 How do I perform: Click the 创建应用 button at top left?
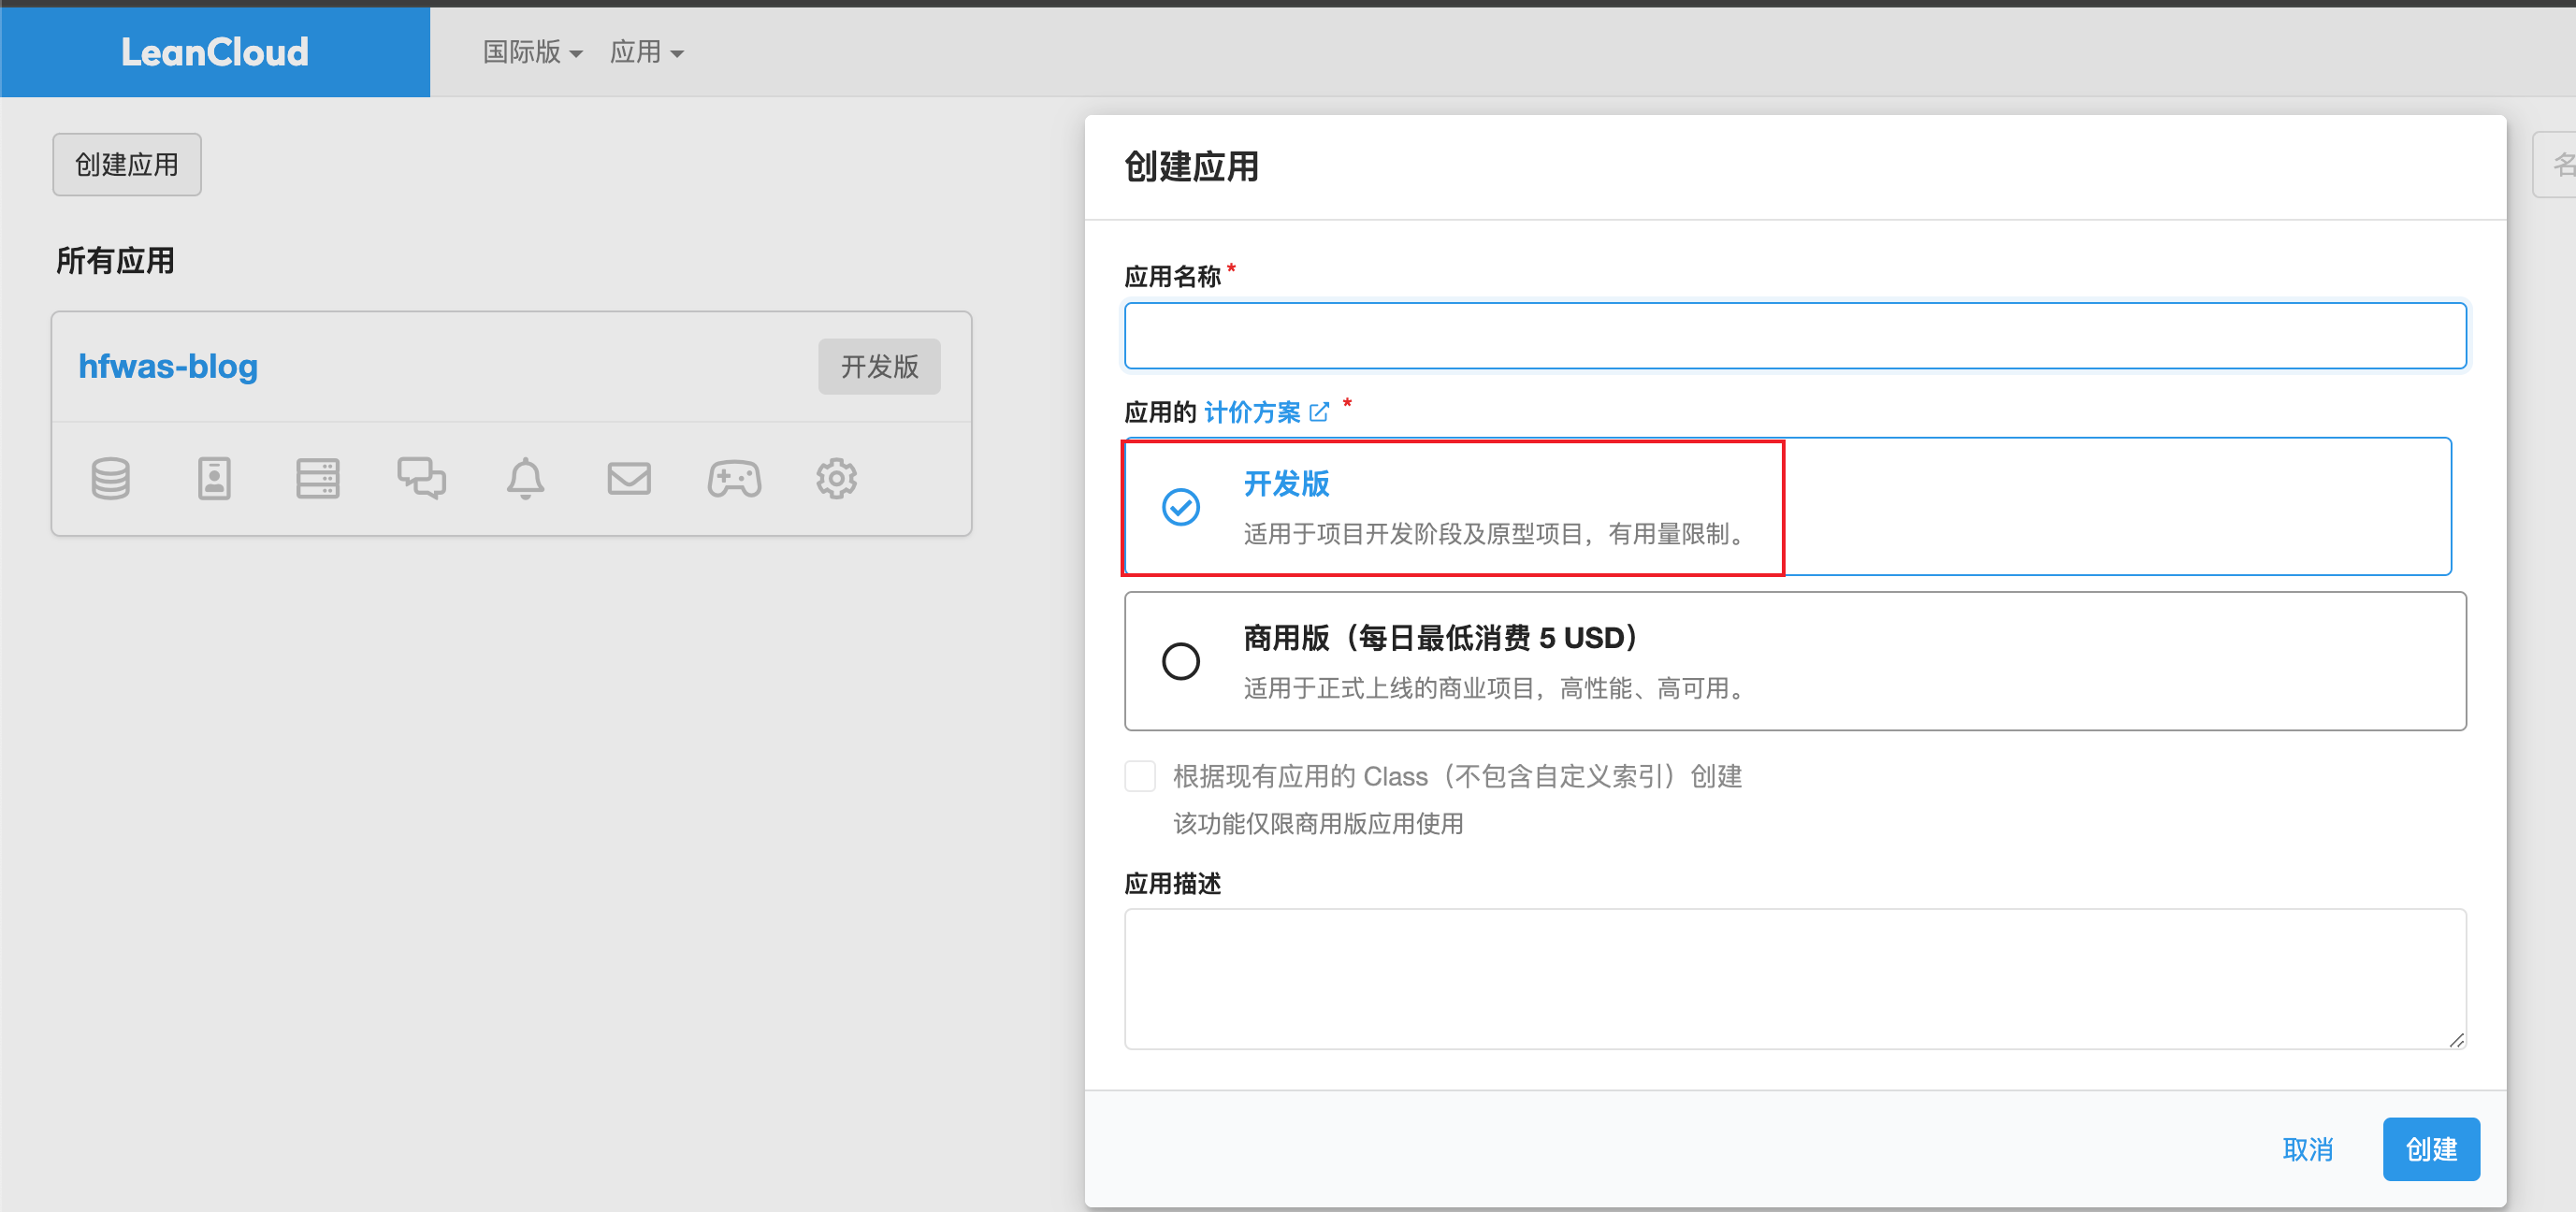[127, 164]
